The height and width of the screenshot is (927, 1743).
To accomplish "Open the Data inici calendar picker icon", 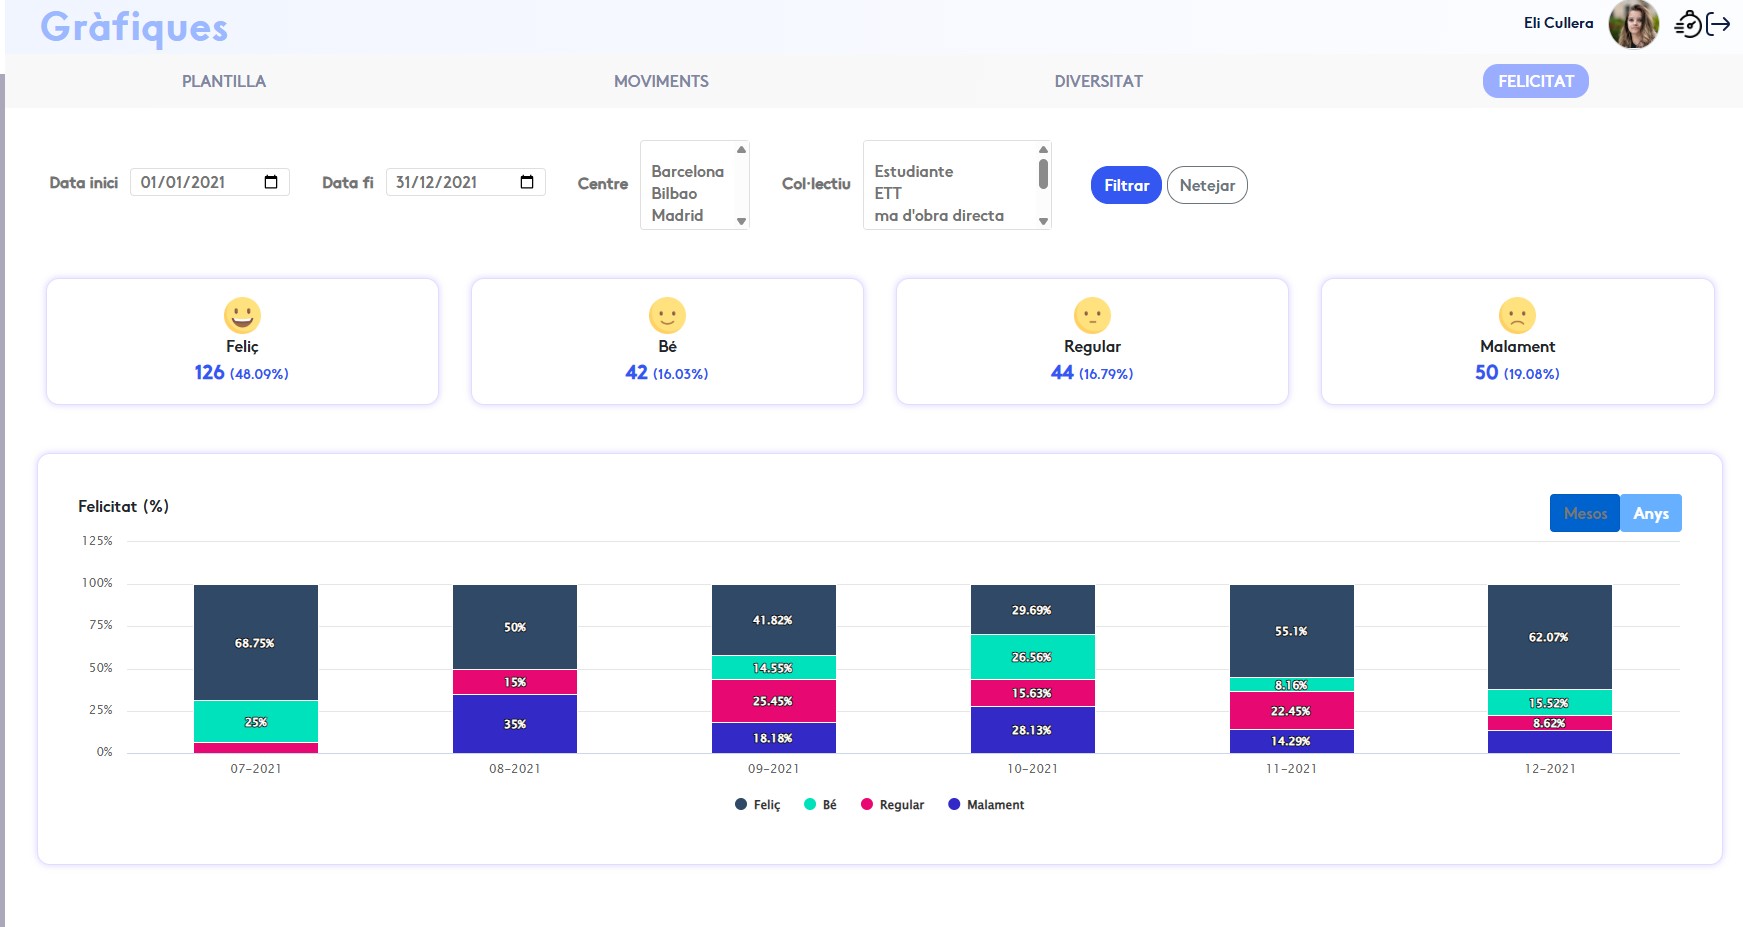I will [271, 182].
